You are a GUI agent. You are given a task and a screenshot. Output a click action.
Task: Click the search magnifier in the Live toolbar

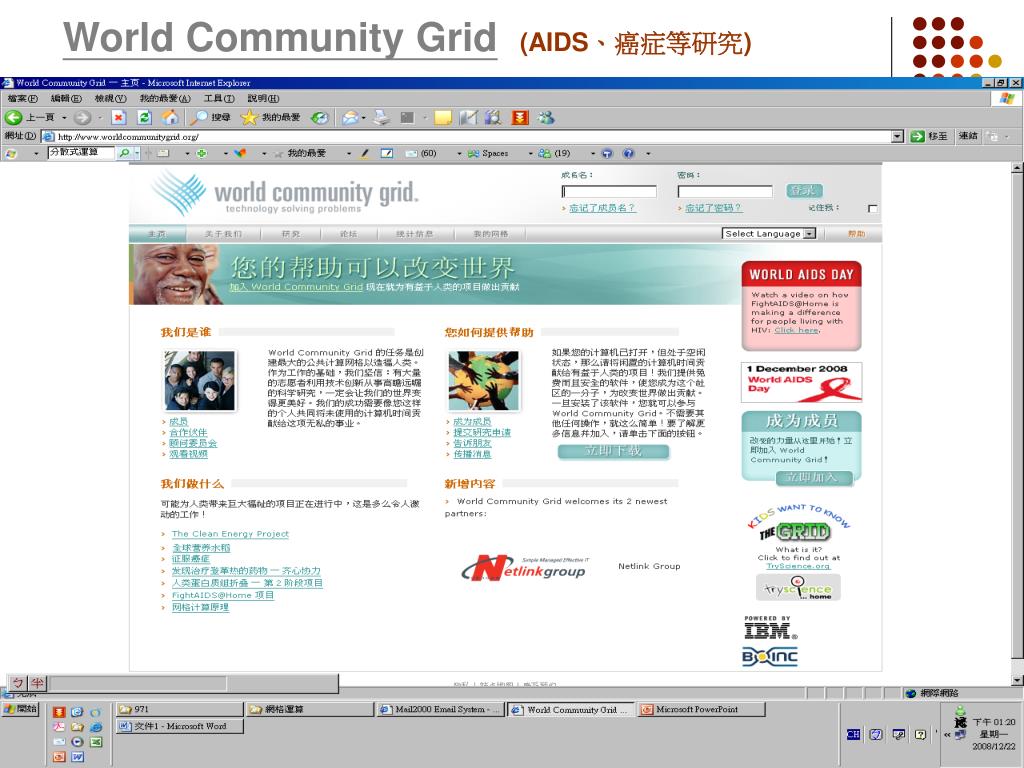tap(124, 153)
